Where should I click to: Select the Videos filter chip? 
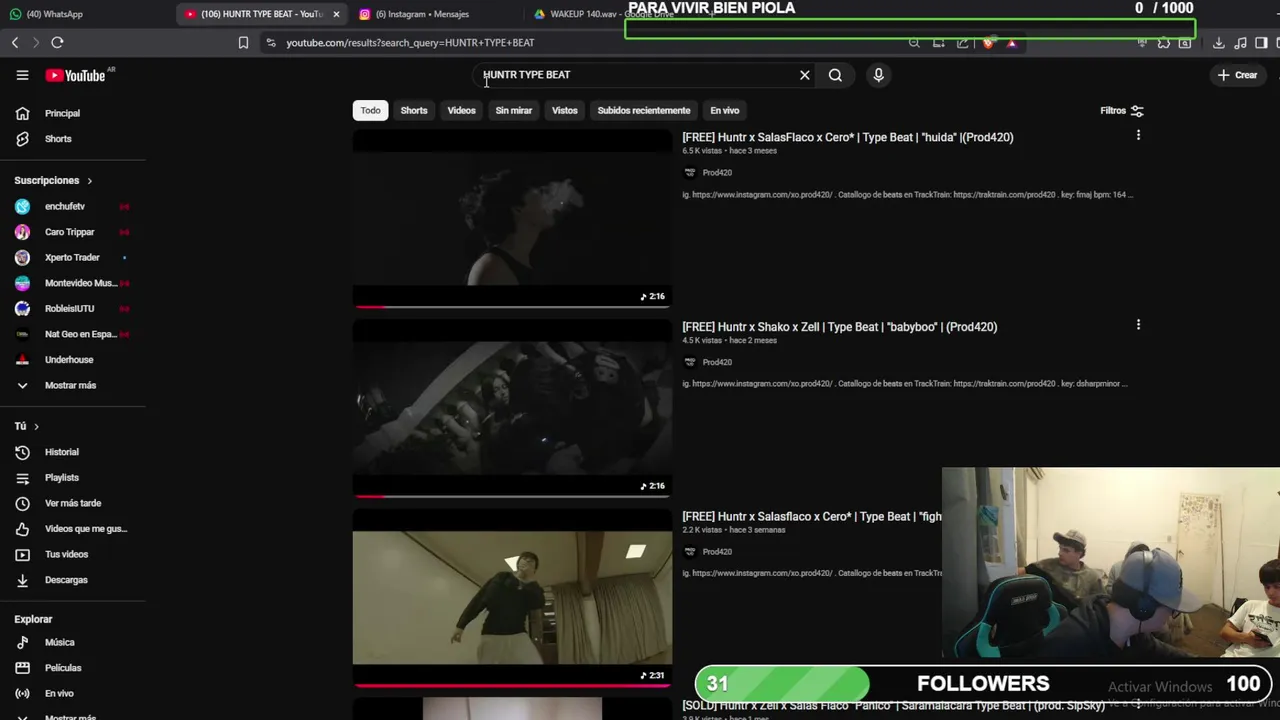461,111
